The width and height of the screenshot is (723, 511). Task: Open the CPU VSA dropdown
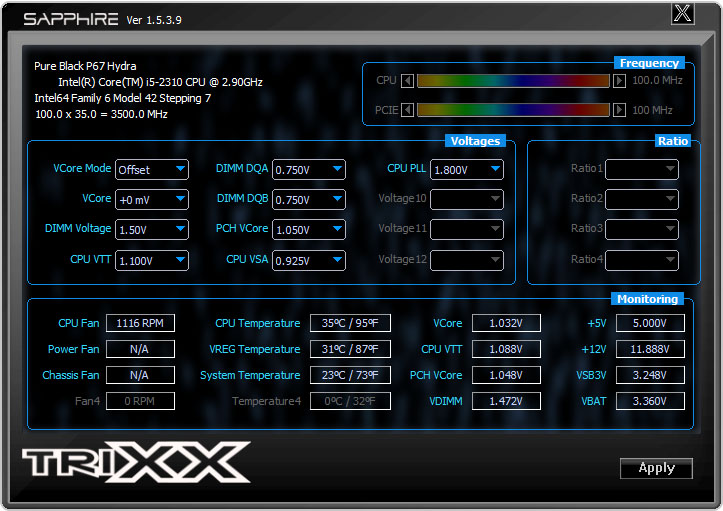coord(308,260)
